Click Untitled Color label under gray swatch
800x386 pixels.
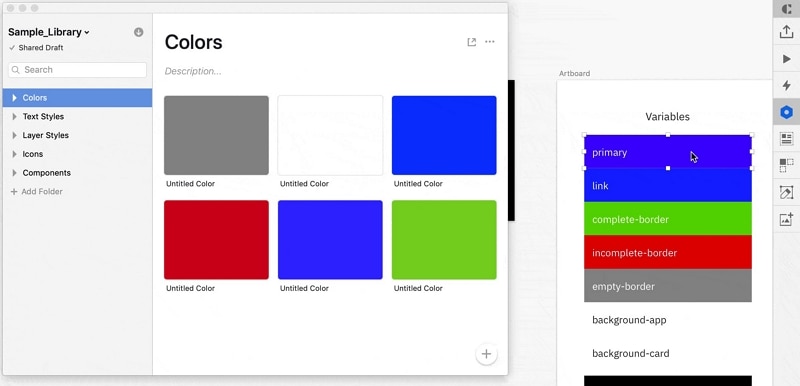click(x=190, y=184)
